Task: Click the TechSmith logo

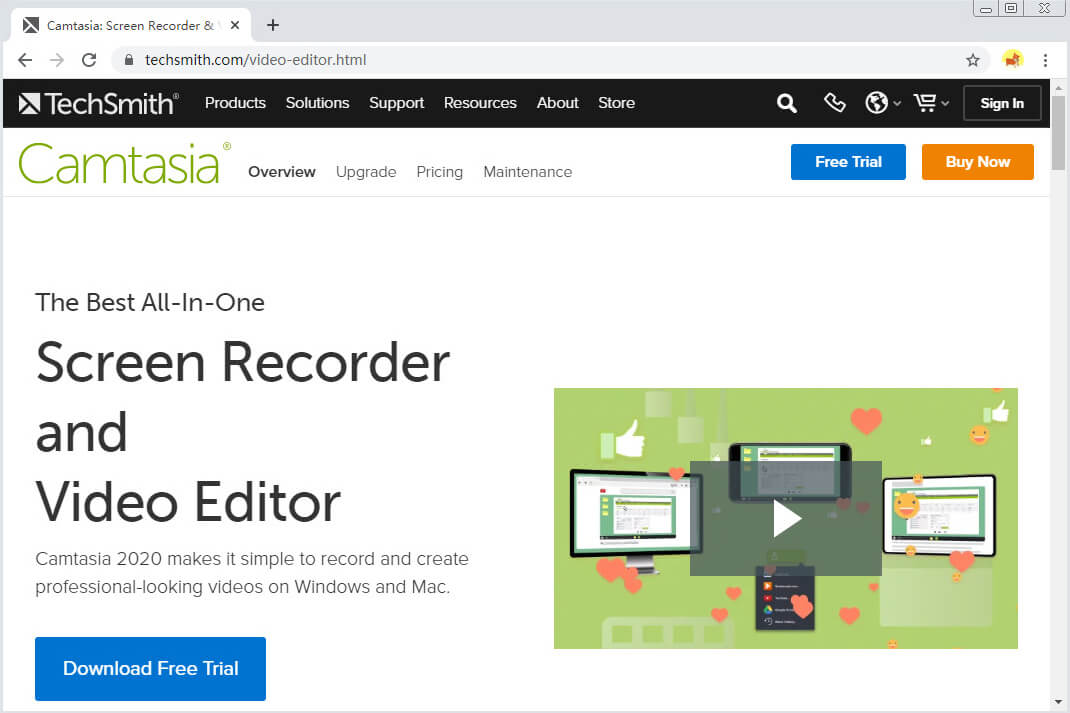Action: [98, 104]
